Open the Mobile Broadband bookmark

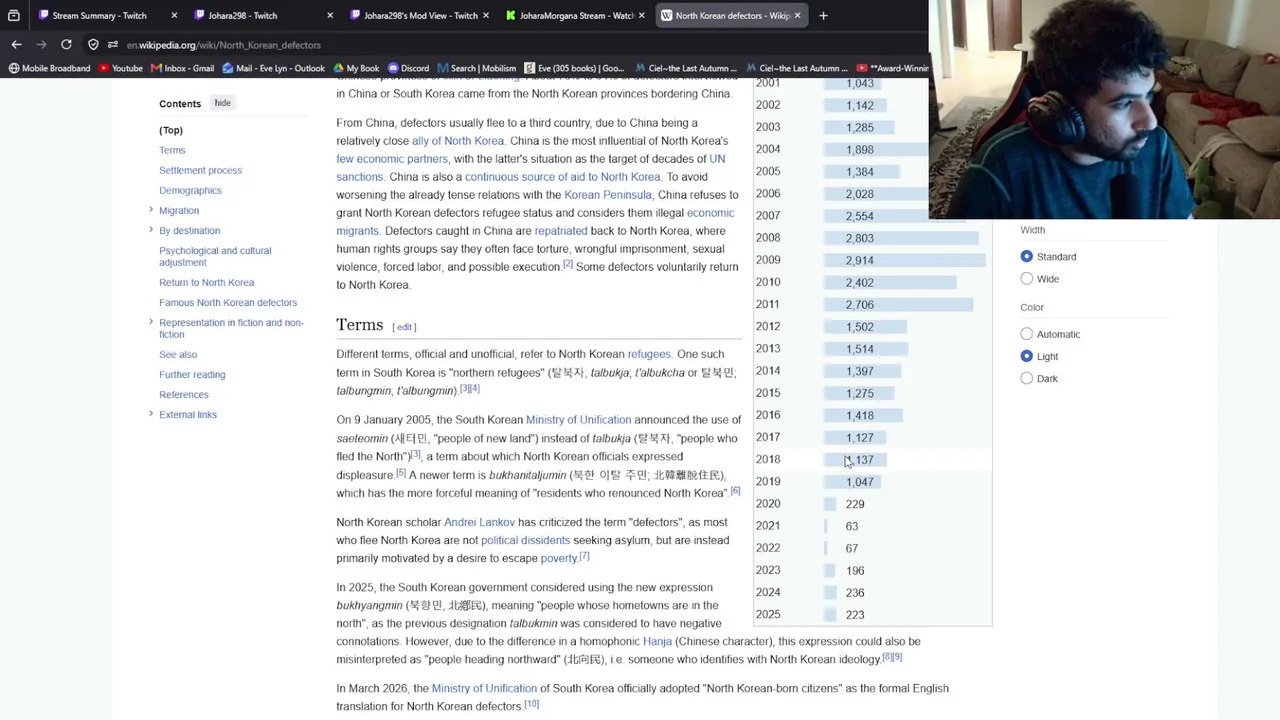click(x=49, y=68)
